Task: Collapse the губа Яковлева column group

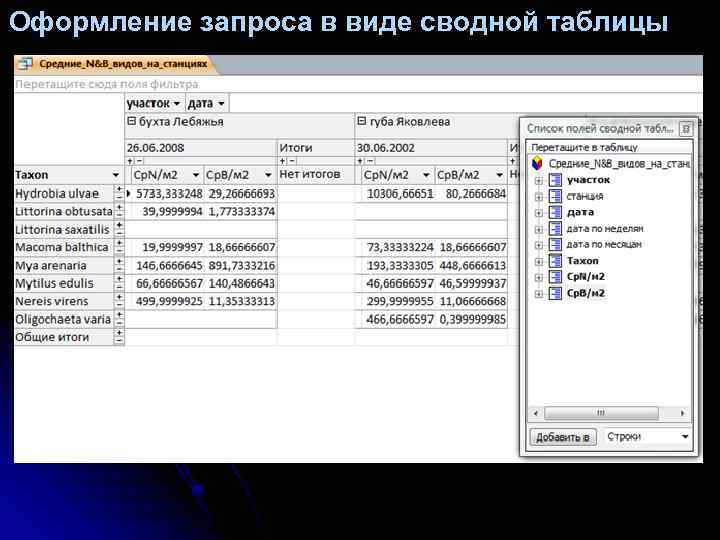Action: (361, 121)
